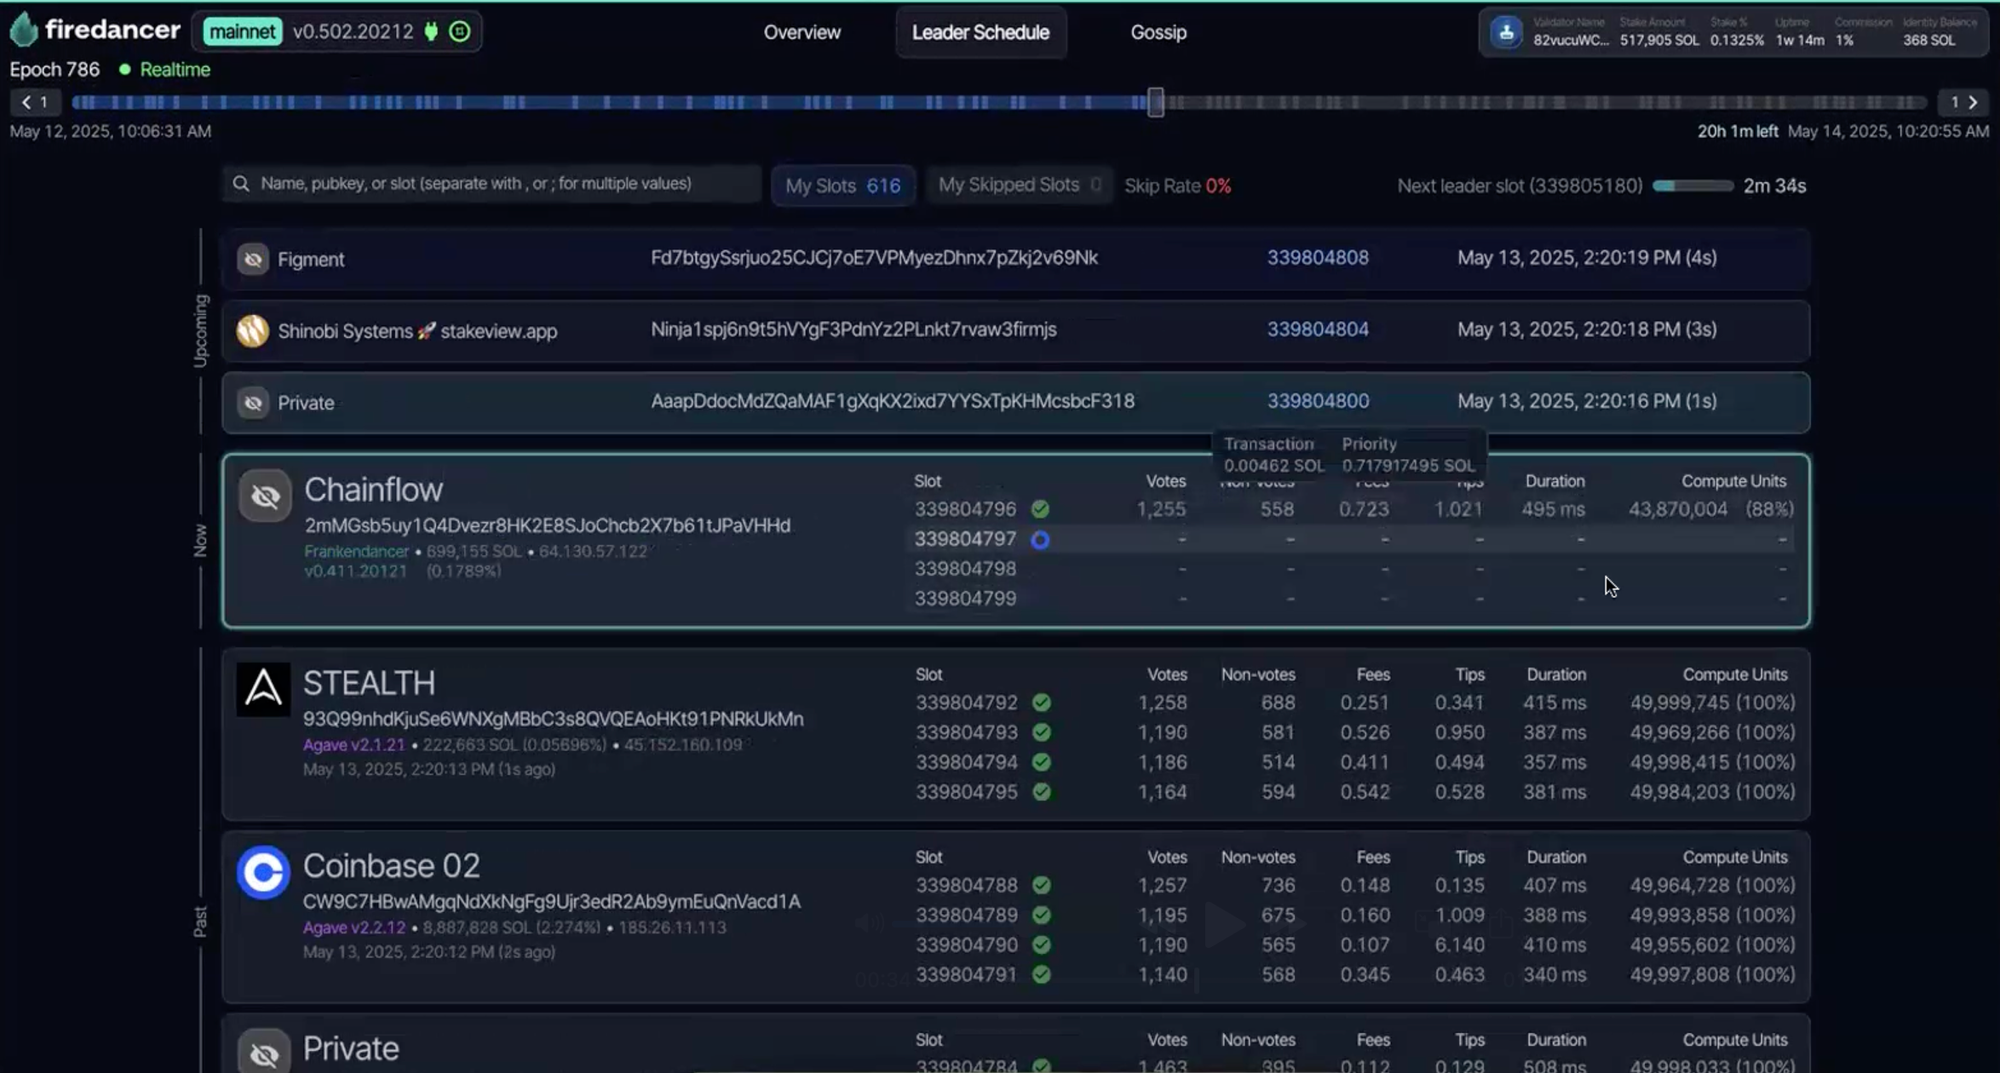
Task: Click the circular status icon after the version
Action: tap(460, 31)
